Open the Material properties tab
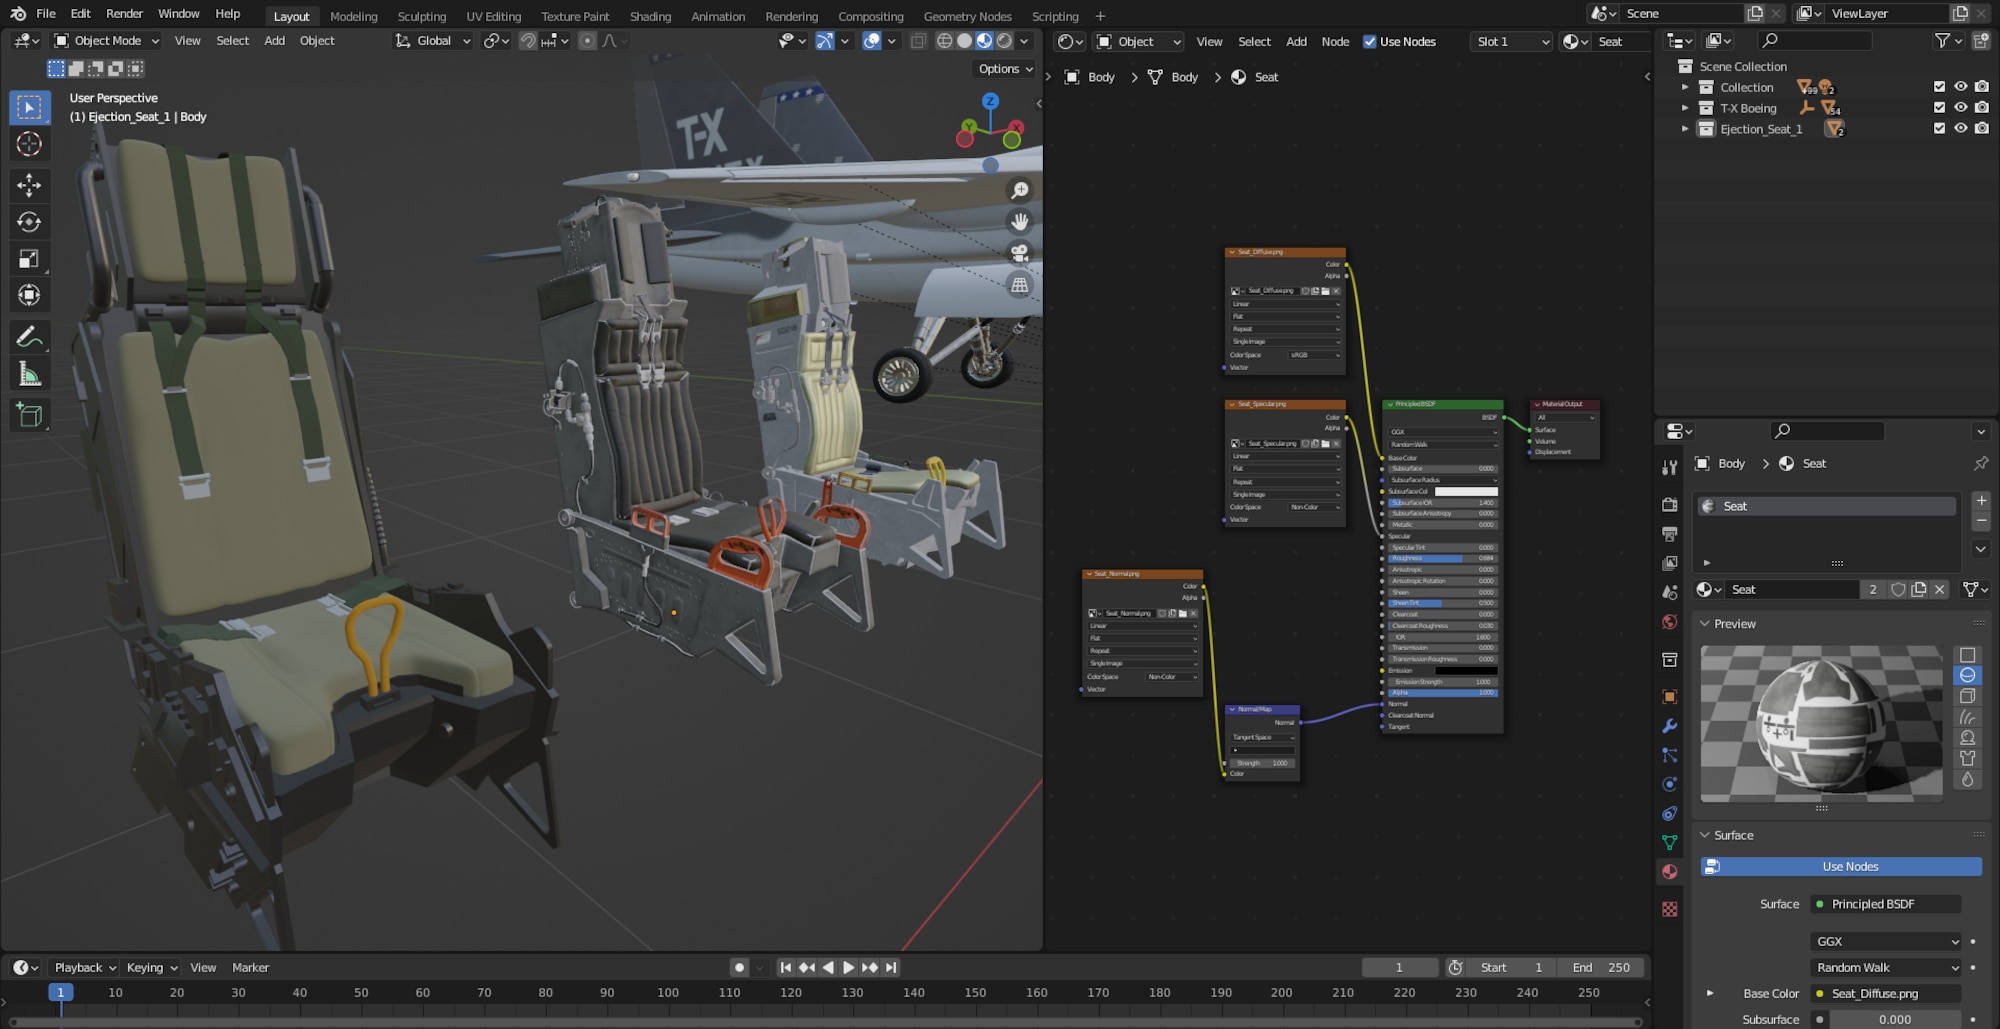Image resolution: width=2000 pixels, height=1029 pixels. click(x=1669, y=872)
